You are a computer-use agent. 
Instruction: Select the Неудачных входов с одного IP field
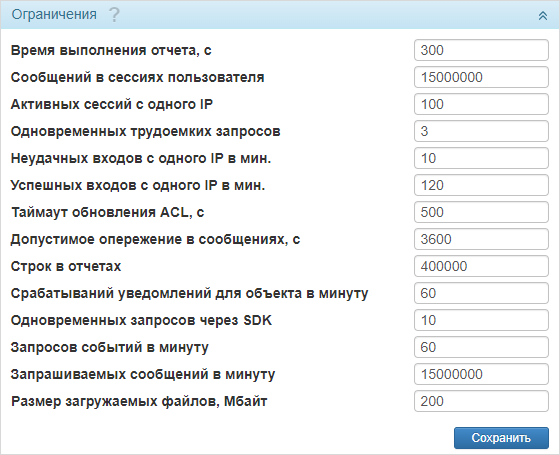481,158
